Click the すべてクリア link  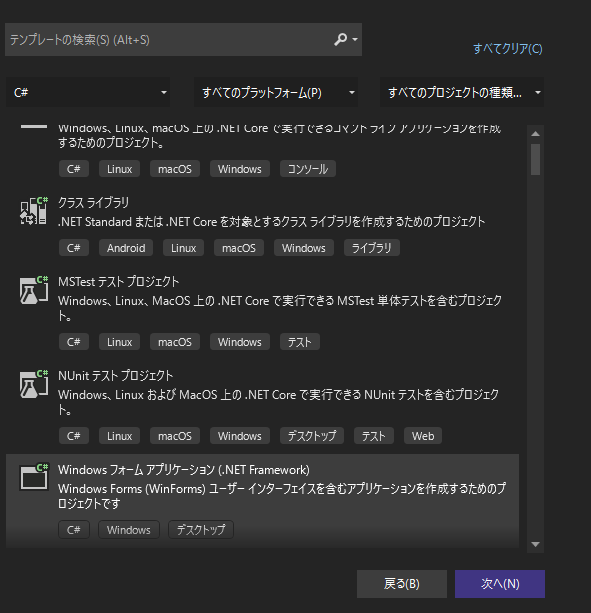(508, 49)
